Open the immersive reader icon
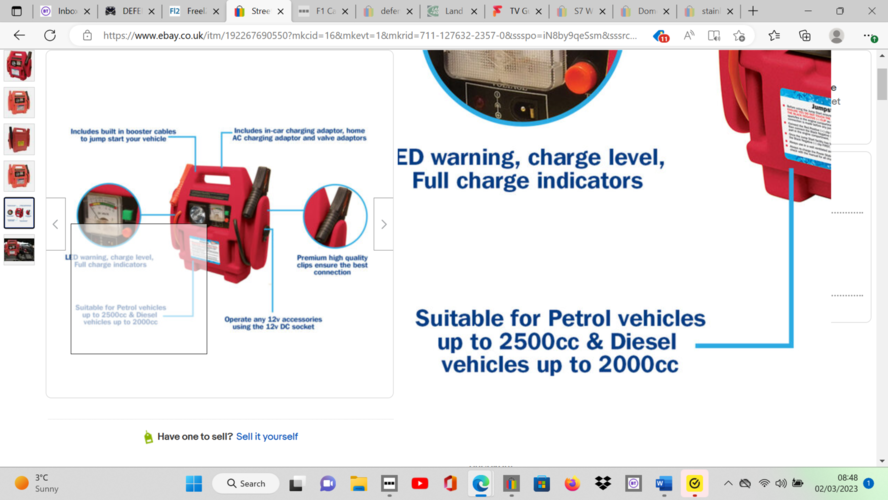The image size is (888, 500). tap(714, 36)
